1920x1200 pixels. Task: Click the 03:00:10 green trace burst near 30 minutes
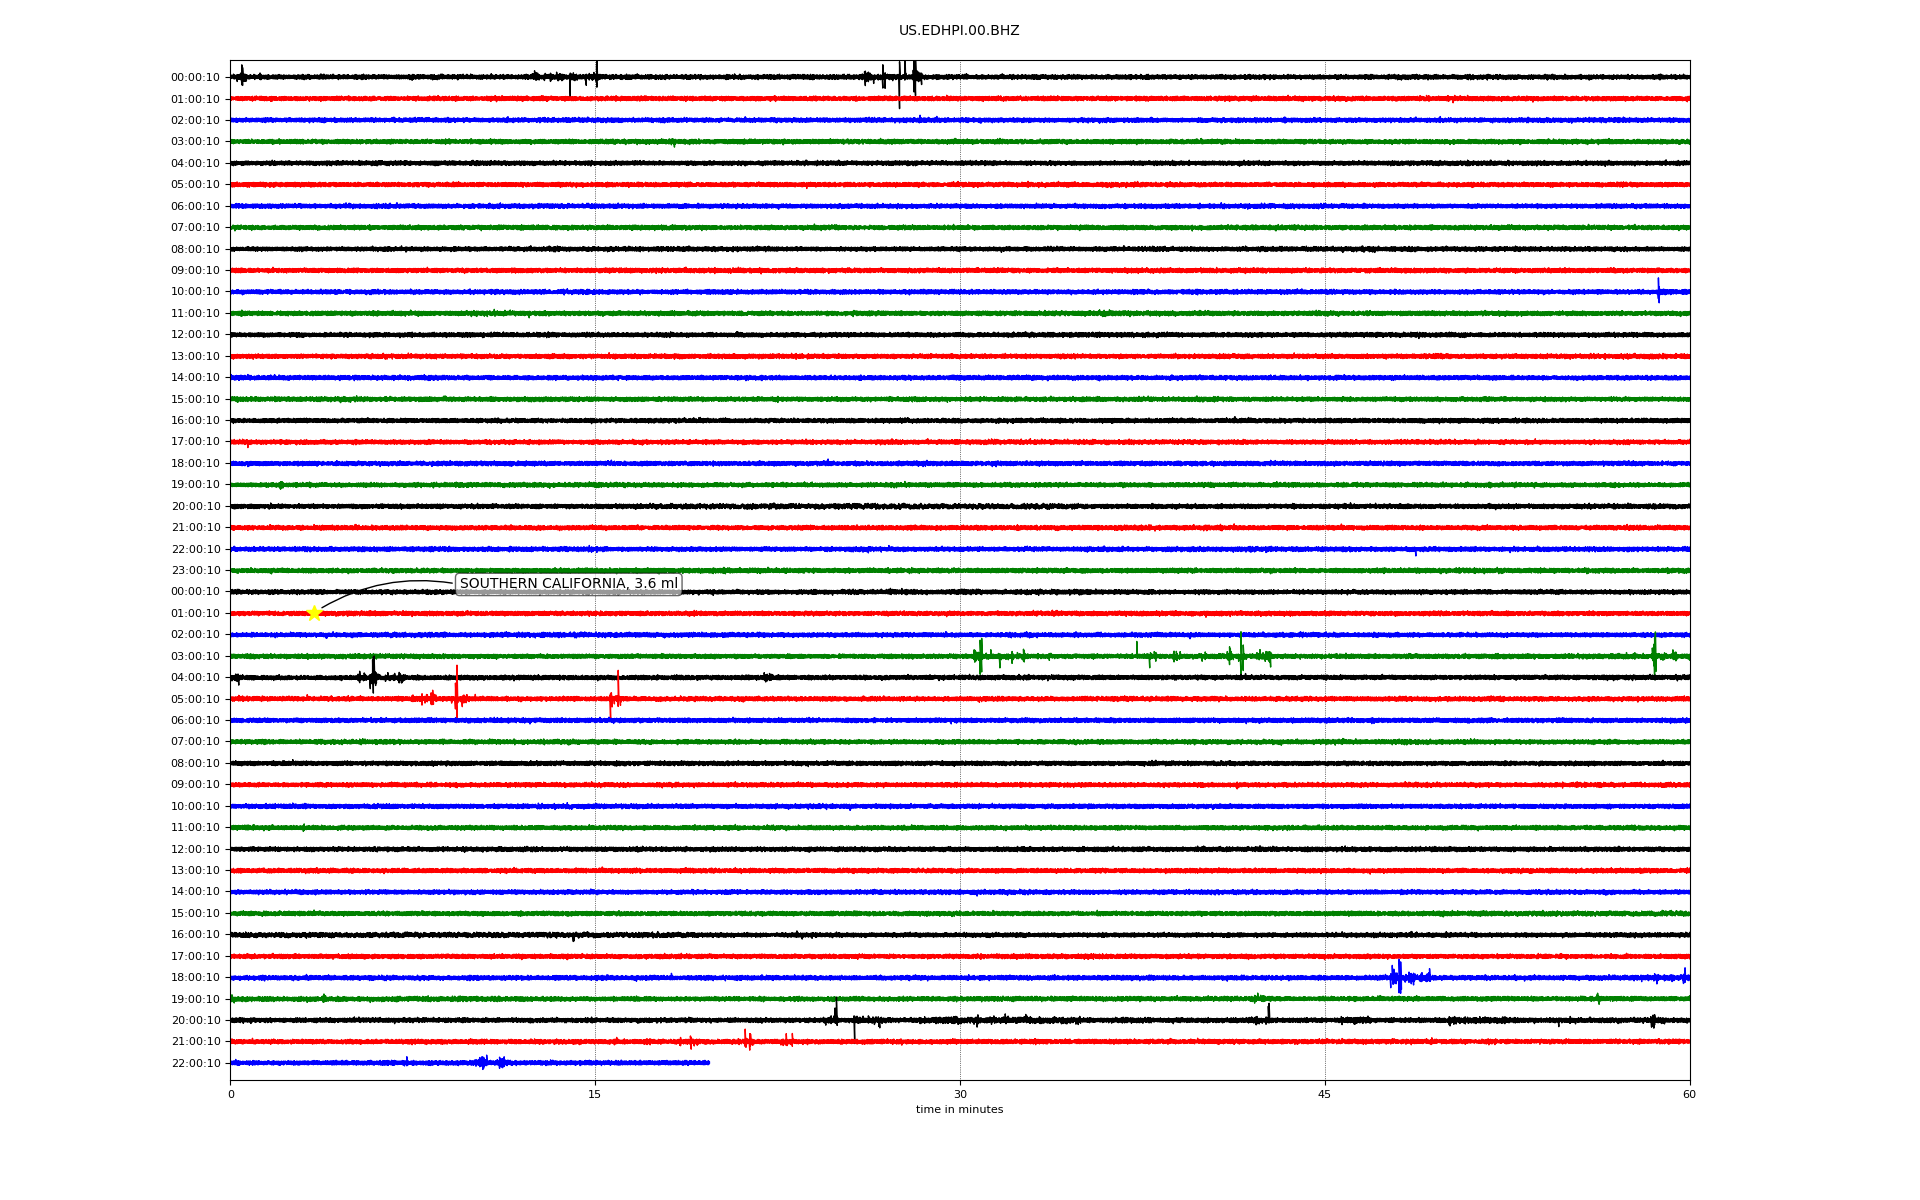coord(980,656)
